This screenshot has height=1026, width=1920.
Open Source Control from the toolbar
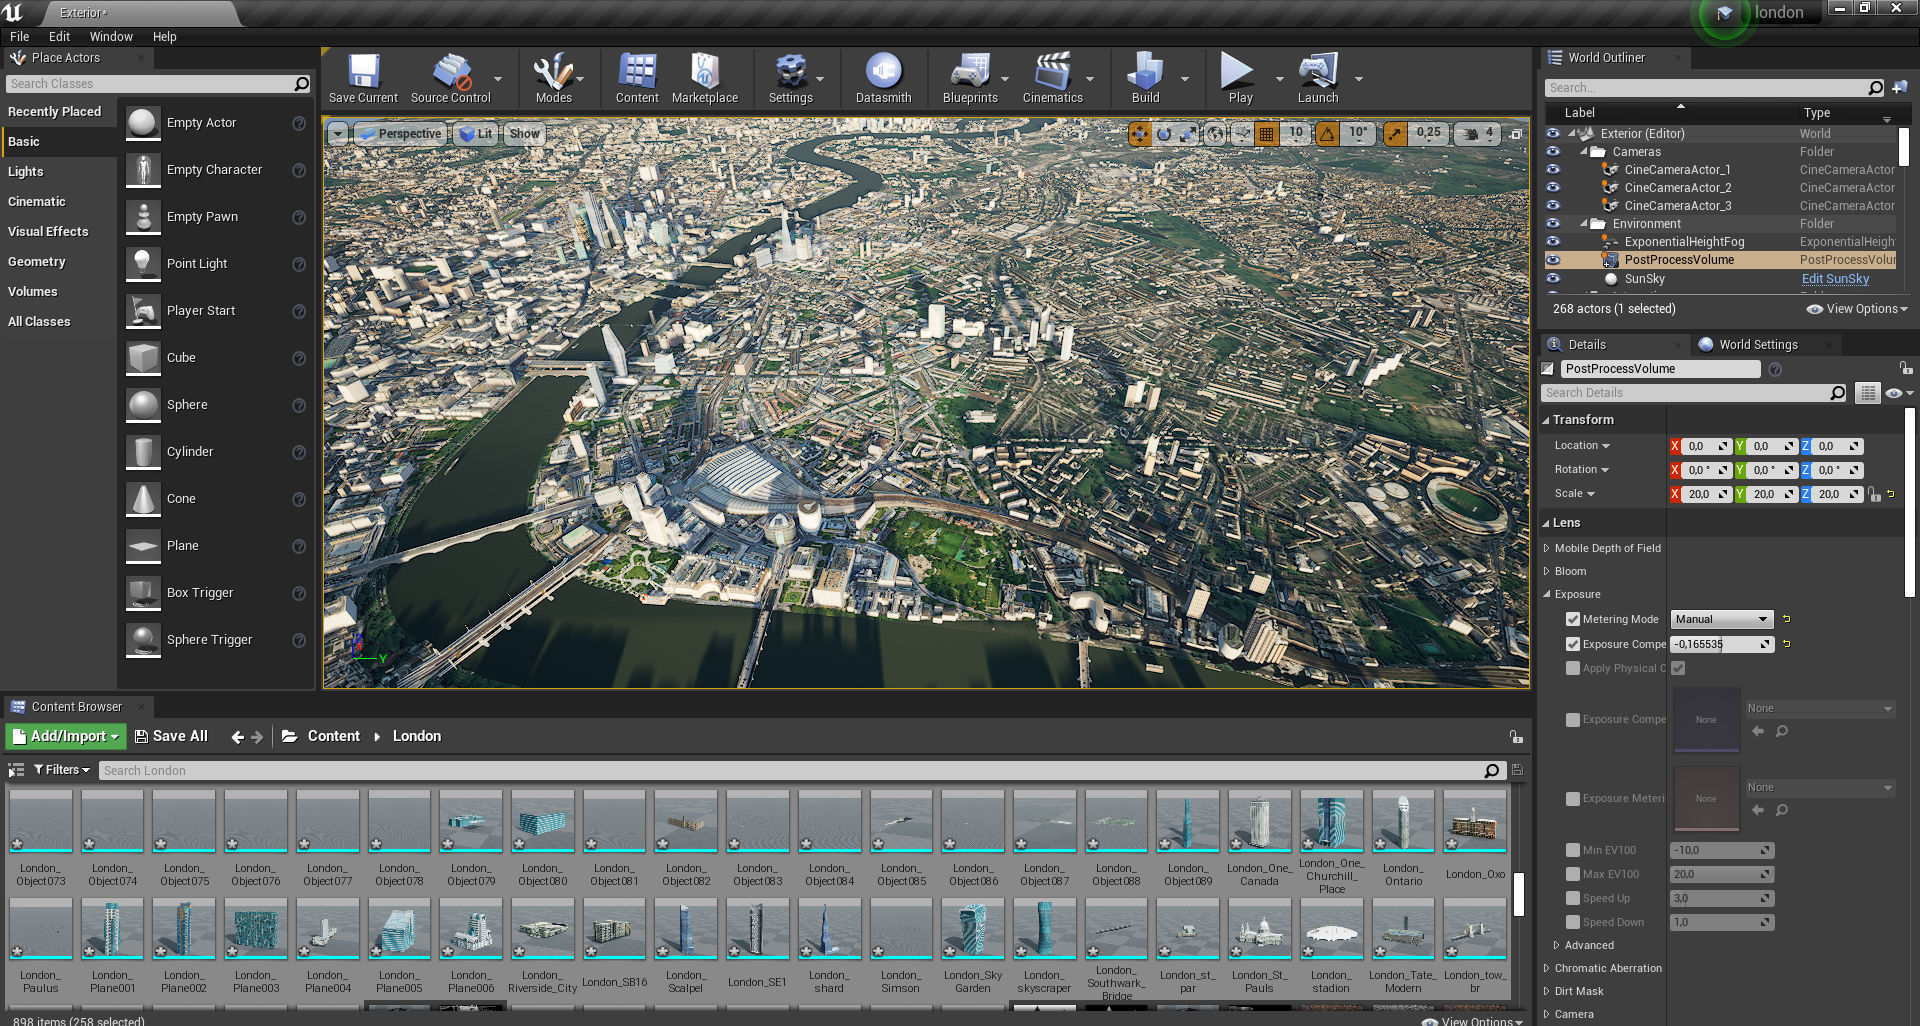(451, 78)
